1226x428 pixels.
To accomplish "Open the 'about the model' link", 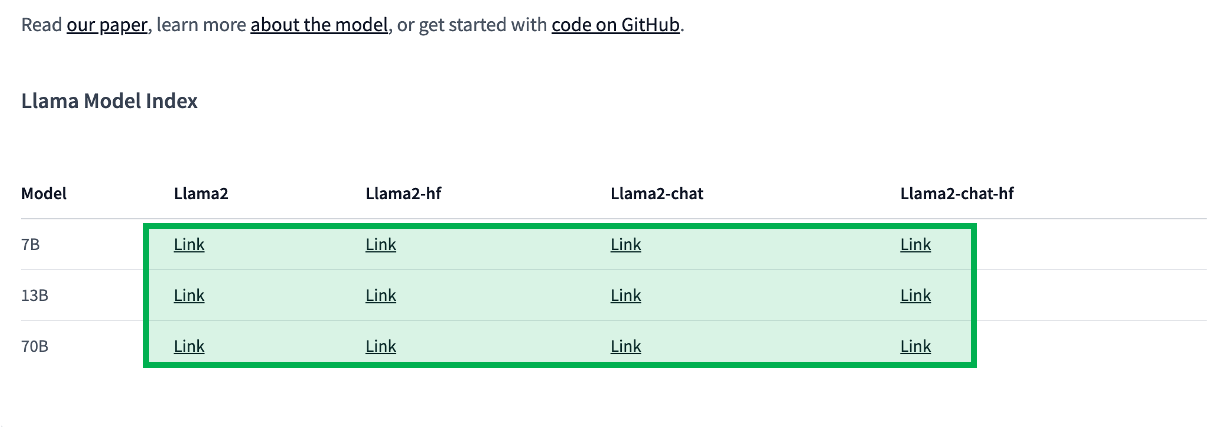I will coord(319,25).
